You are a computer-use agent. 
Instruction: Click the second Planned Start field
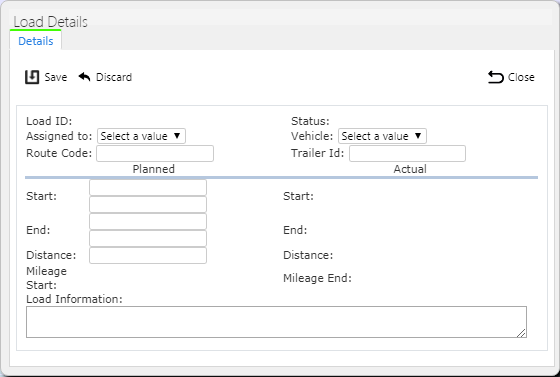point(148,205)
